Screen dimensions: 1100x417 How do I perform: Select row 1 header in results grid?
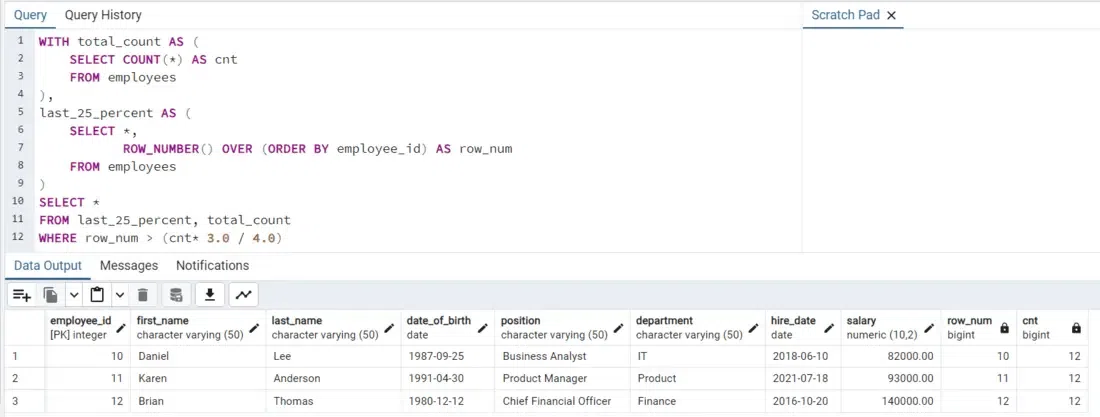(14, 356)
